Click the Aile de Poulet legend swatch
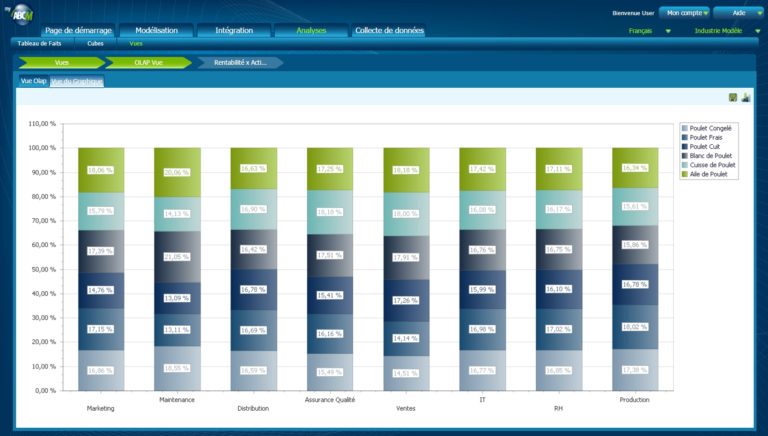Viewport: 768px width, 436px height. click(x=685, y=174)
